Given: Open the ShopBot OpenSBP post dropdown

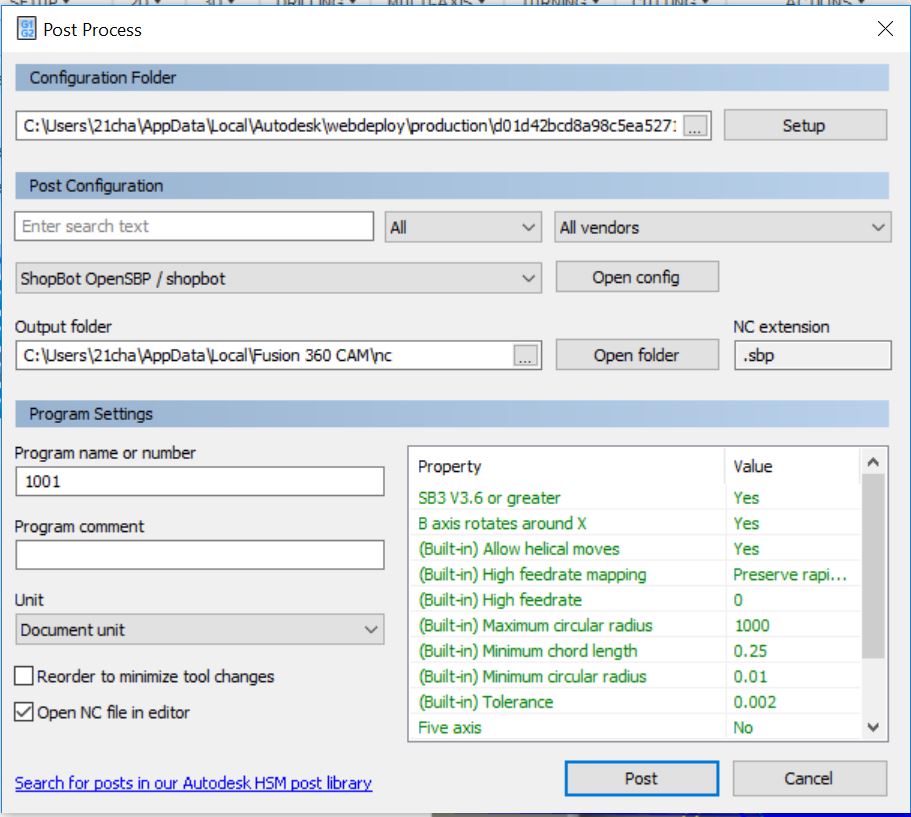Looking at the screenshot, I should 278,278.
